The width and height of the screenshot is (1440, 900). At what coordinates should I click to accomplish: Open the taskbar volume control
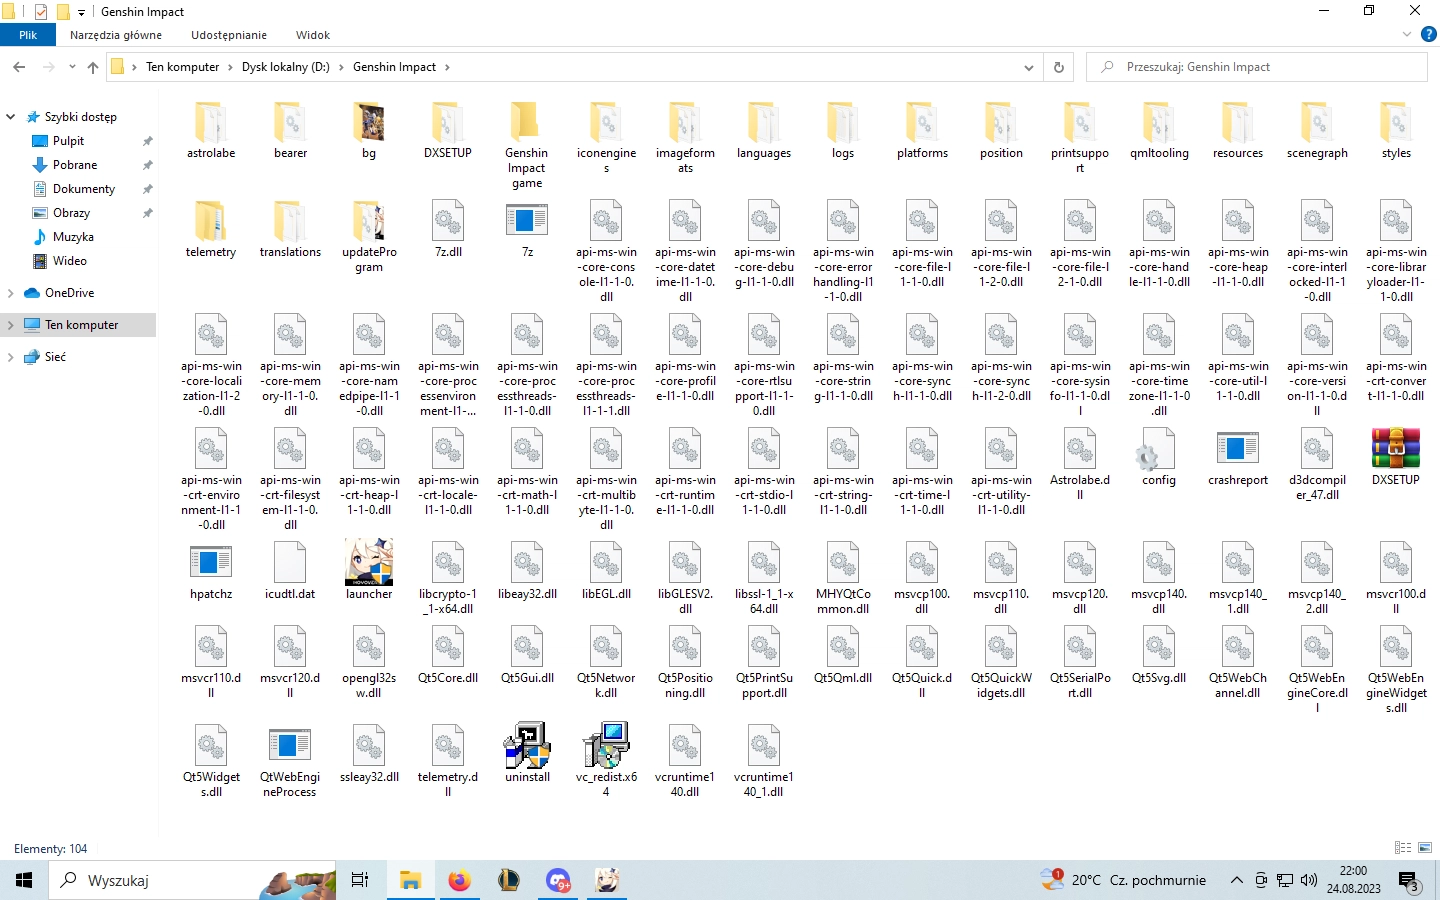(x=1309, y=880)
